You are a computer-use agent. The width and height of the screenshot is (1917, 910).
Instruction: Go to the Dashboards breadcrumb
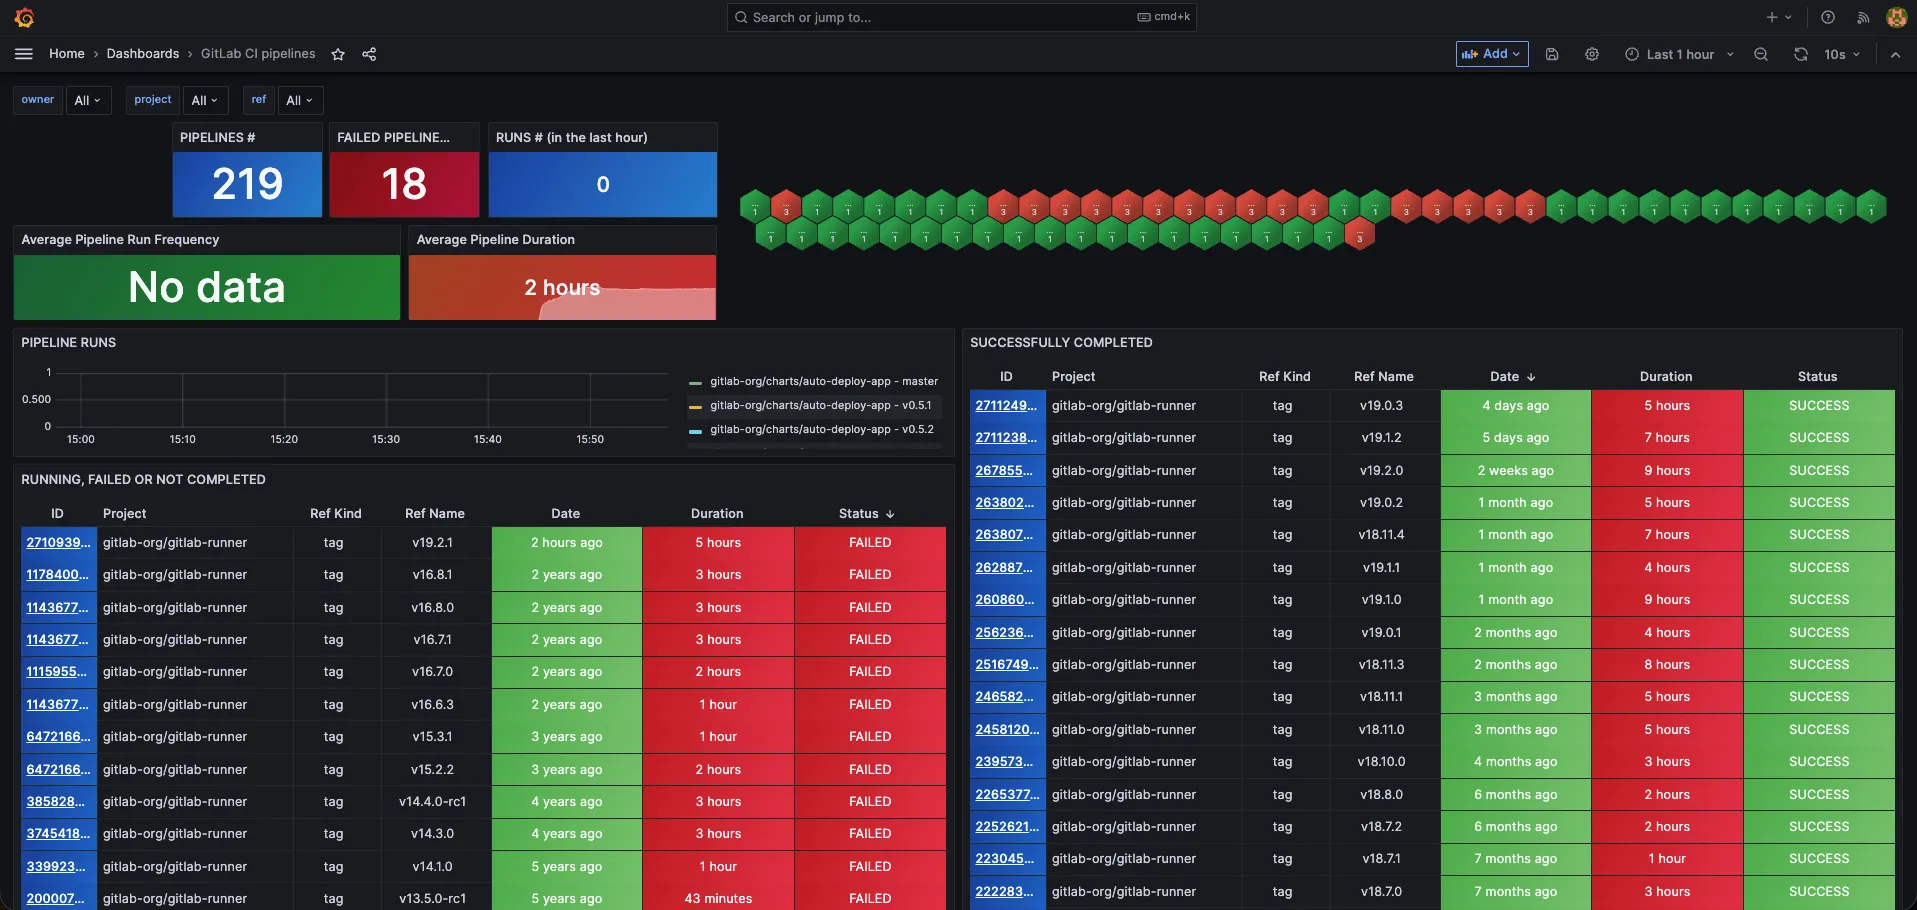pyautogui.click(x=143, y=54)
